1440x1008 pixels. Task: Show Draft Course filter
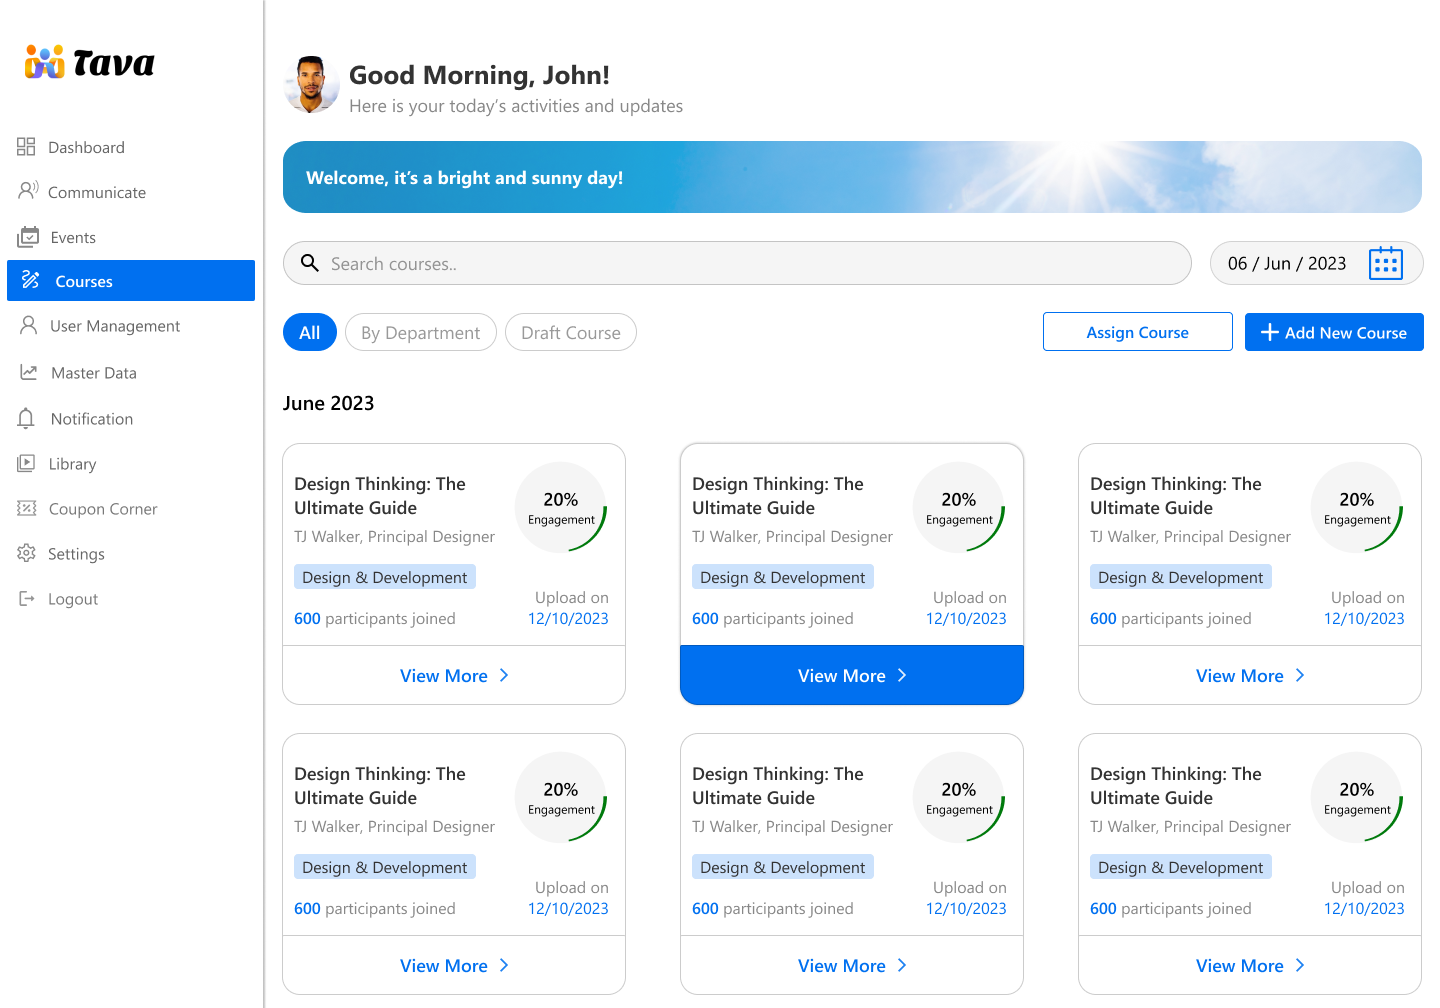coord(570,333)
